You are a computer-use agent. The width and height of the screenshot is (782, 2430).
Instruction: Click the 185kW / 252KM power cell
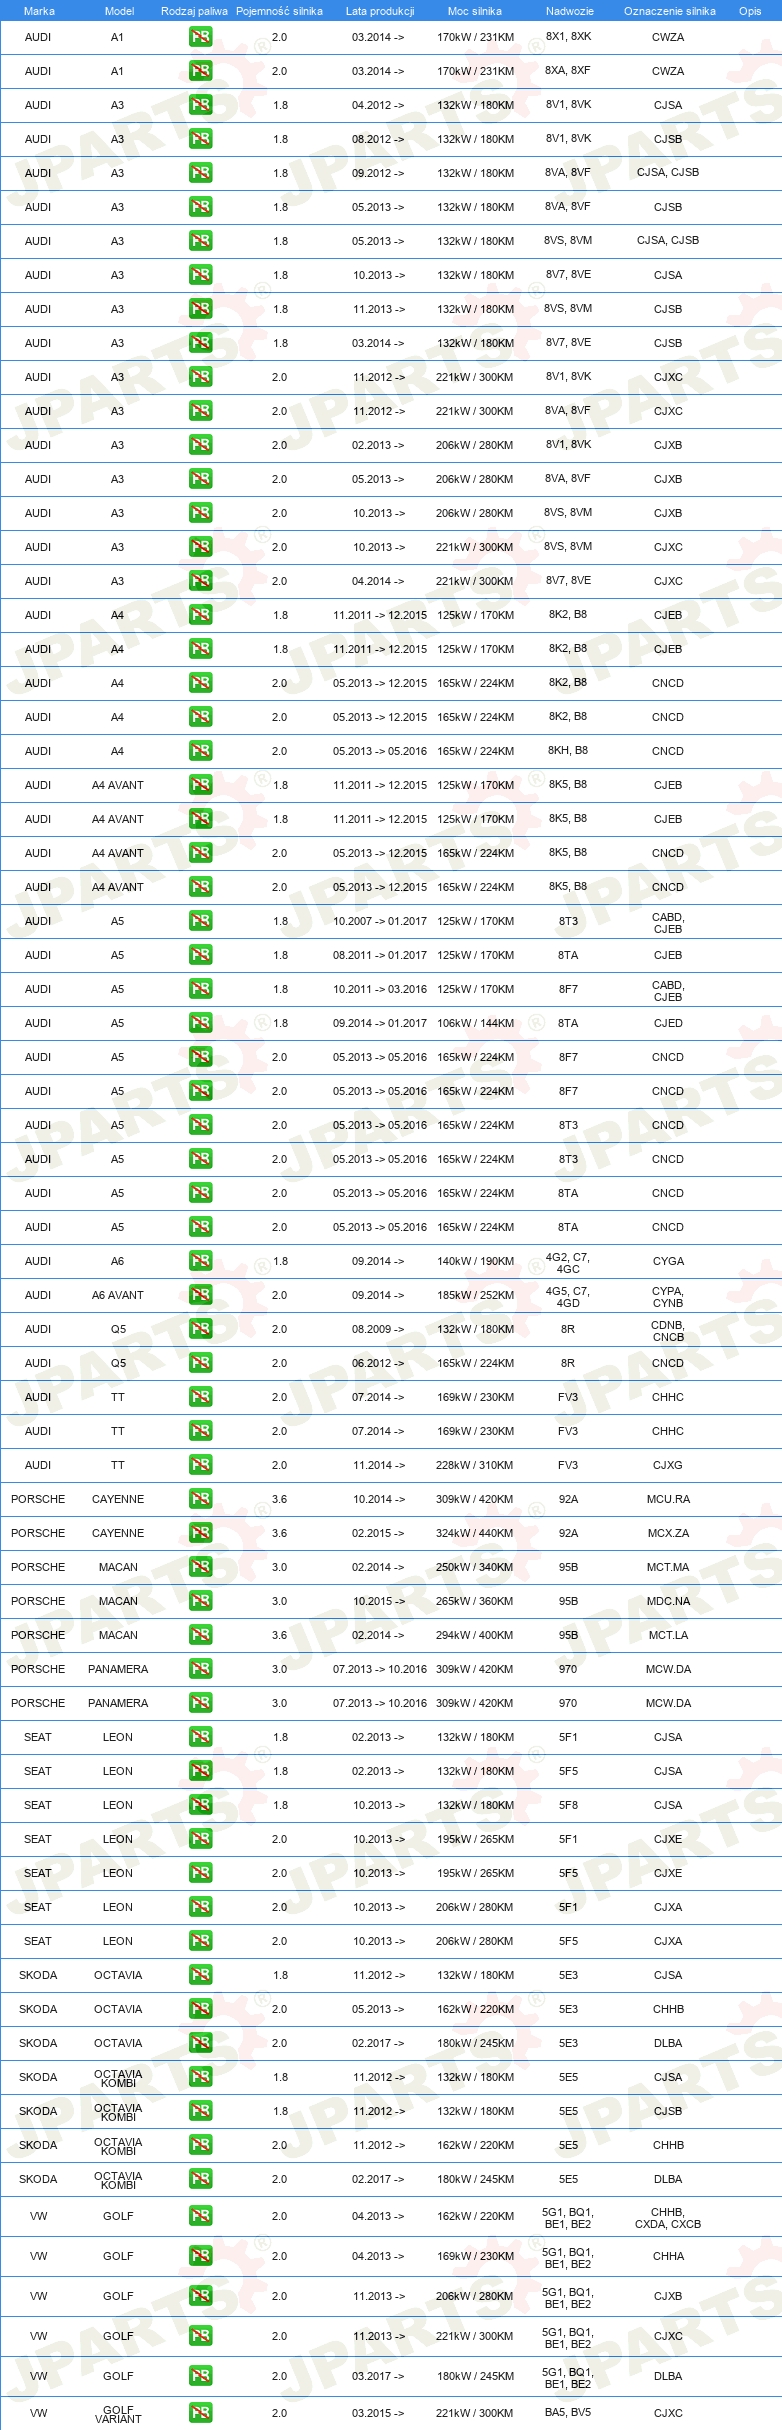coord(475,1295)
